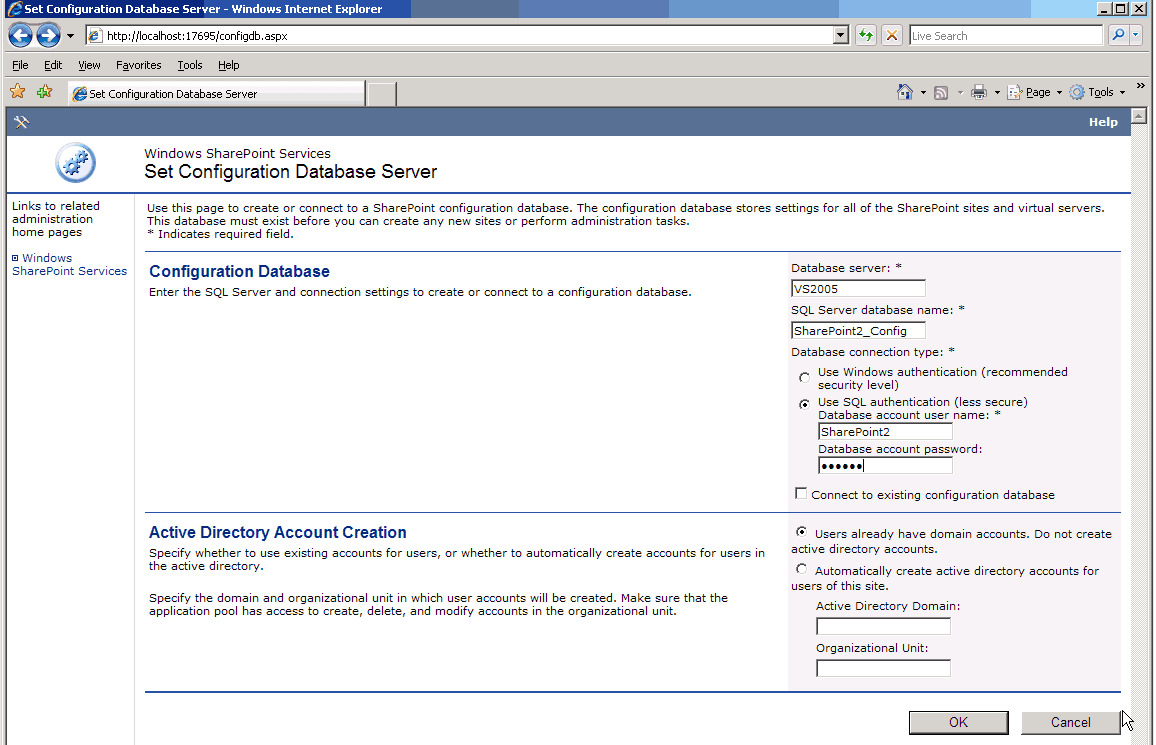Click the page scrollbar up arrow

[1139, 116]
